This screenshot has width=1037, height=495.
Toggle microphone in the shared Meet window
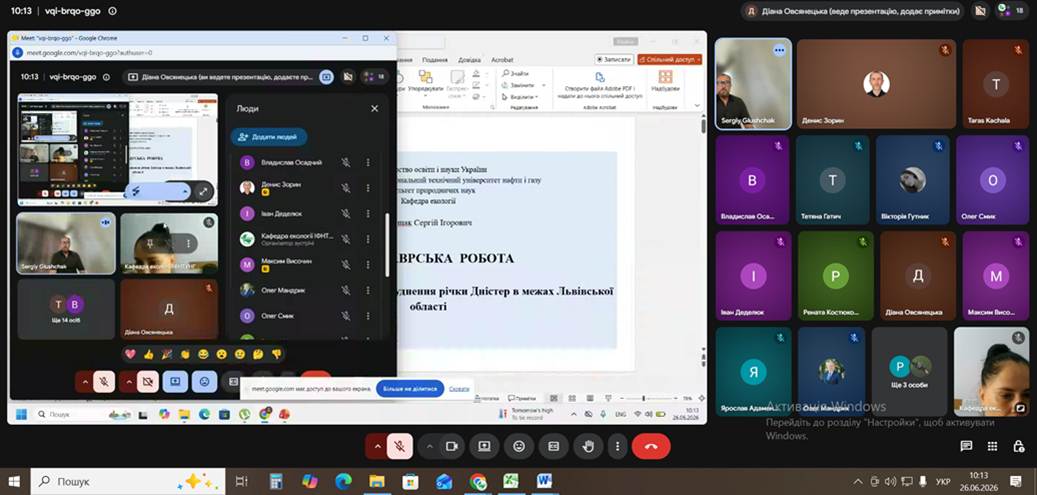104,382
